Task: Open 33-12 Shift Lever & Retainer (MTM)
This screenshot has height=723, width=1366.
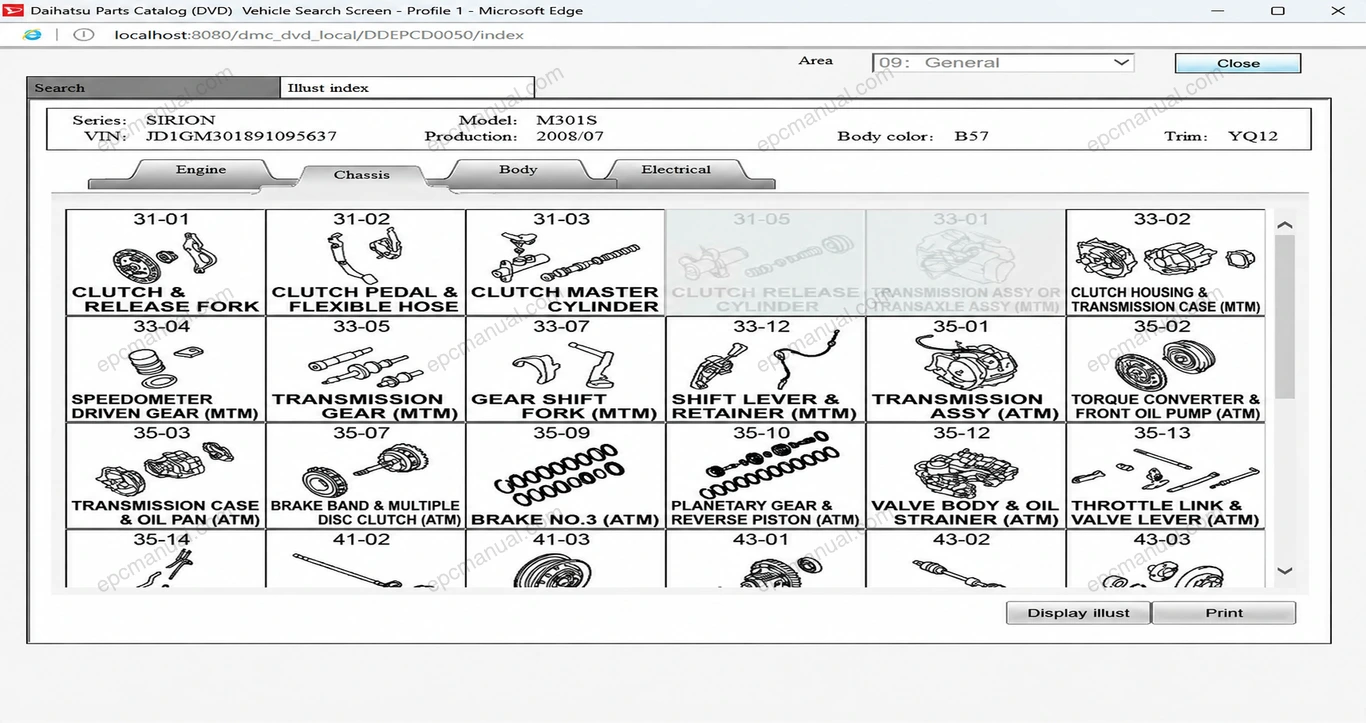Action: point(766,370)
